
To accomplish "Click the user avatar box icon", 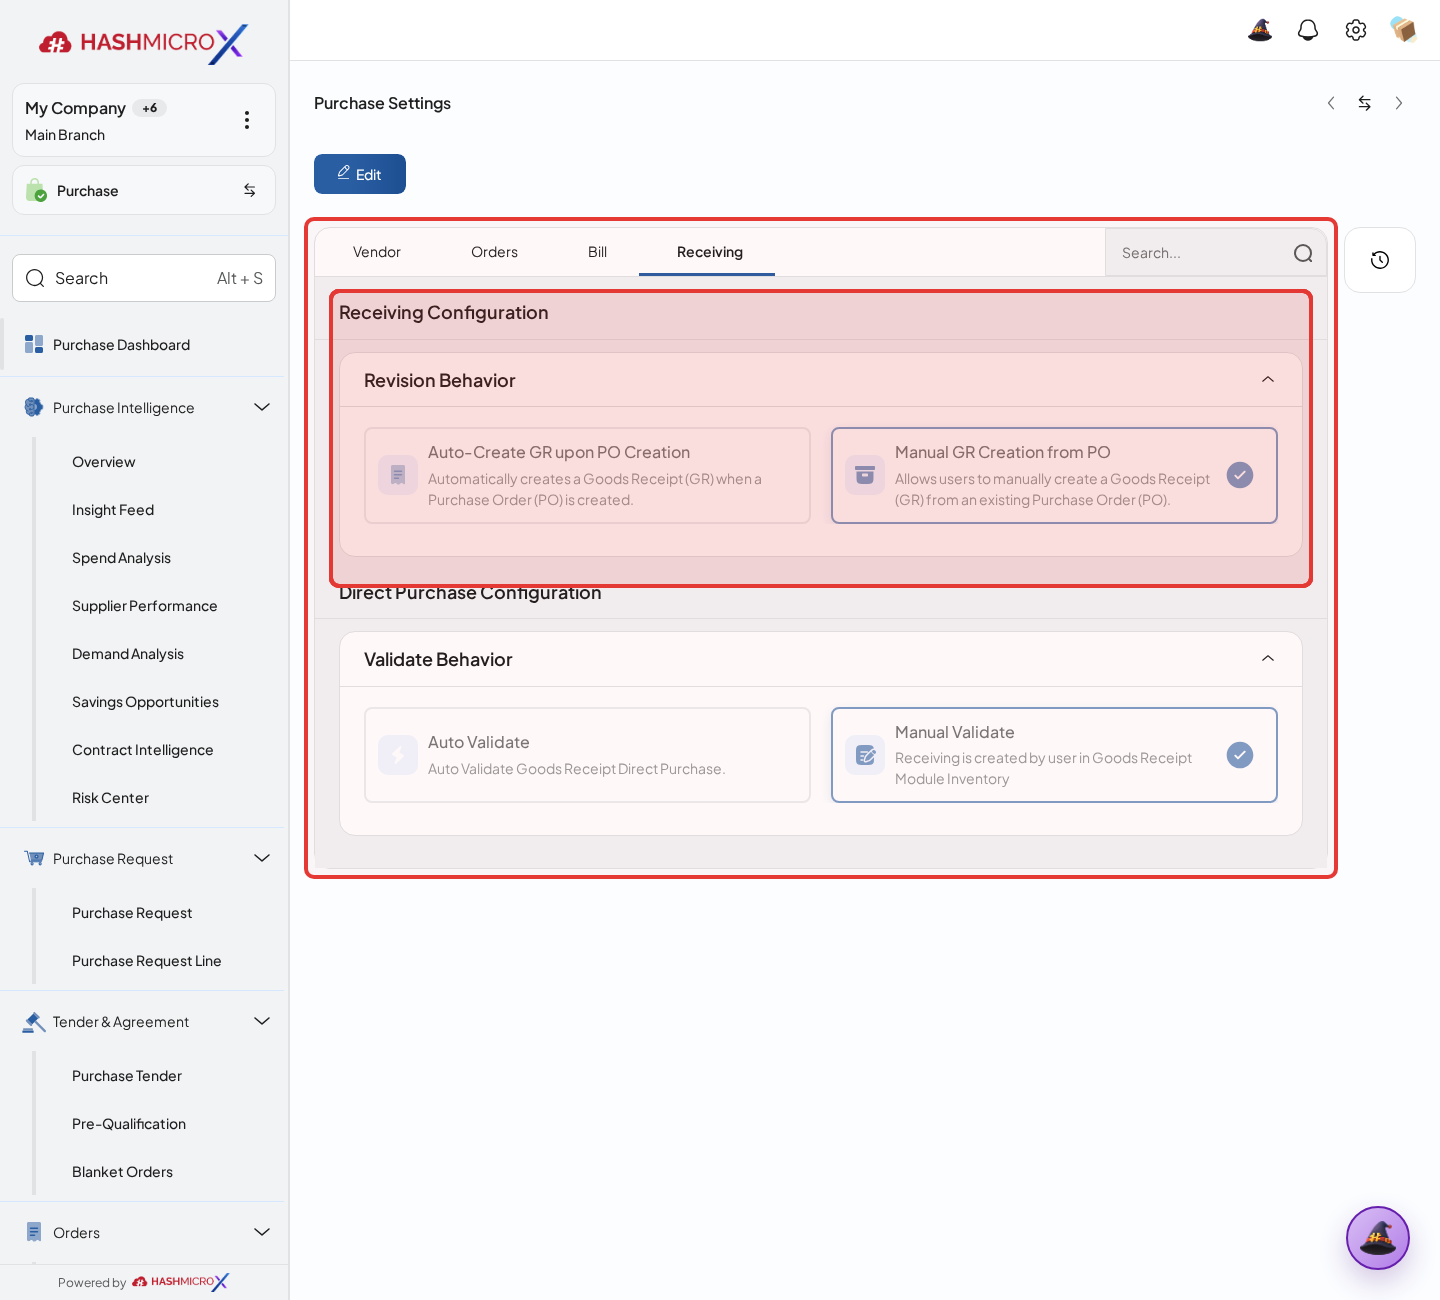I will point(1404,30).
